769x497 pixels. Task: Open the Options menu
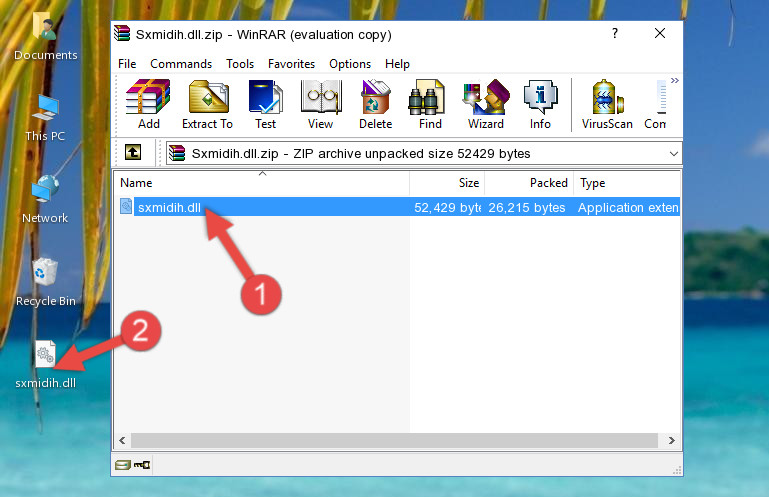[350, 64]
